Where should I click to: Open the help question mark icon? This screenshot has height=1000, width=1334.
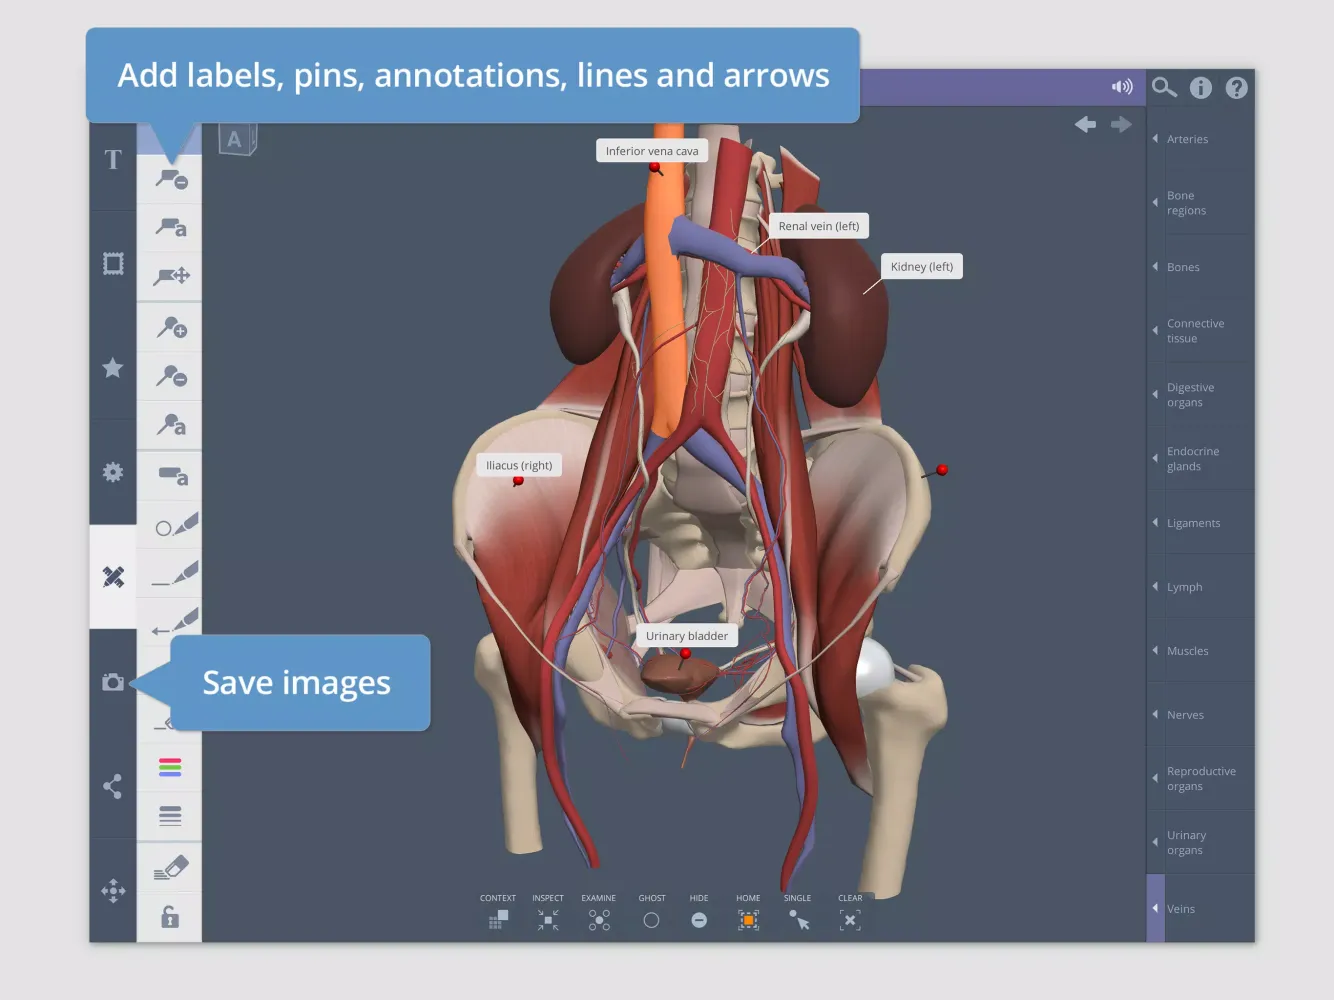[x=1237, y=88]
